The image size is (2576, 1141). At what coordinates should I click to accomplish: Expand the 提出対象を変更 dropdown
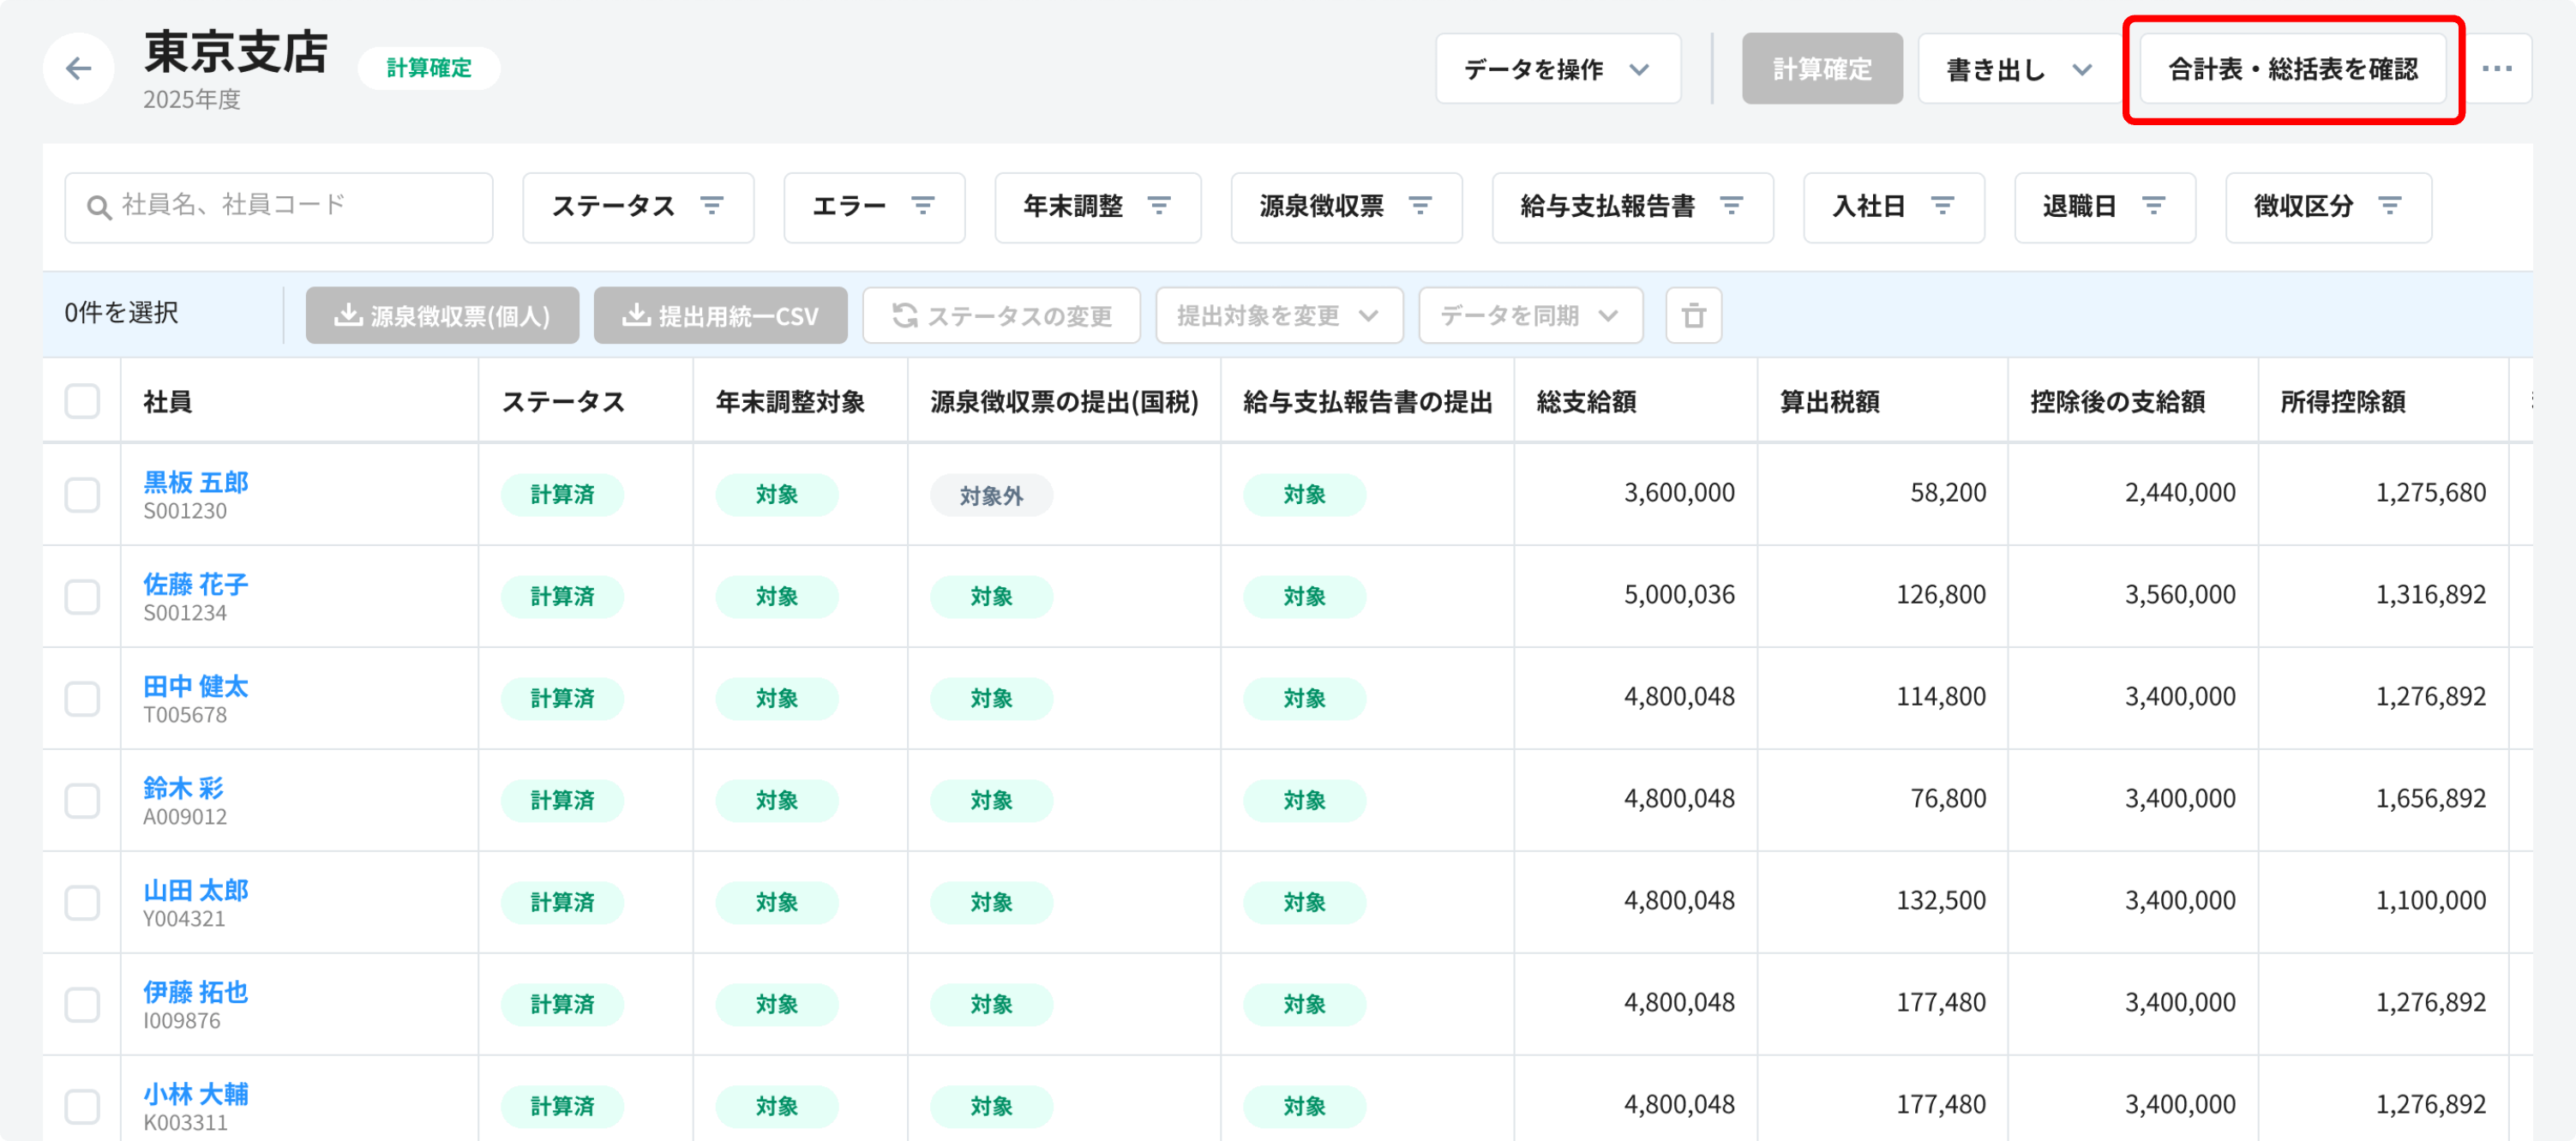(1278, 316)
